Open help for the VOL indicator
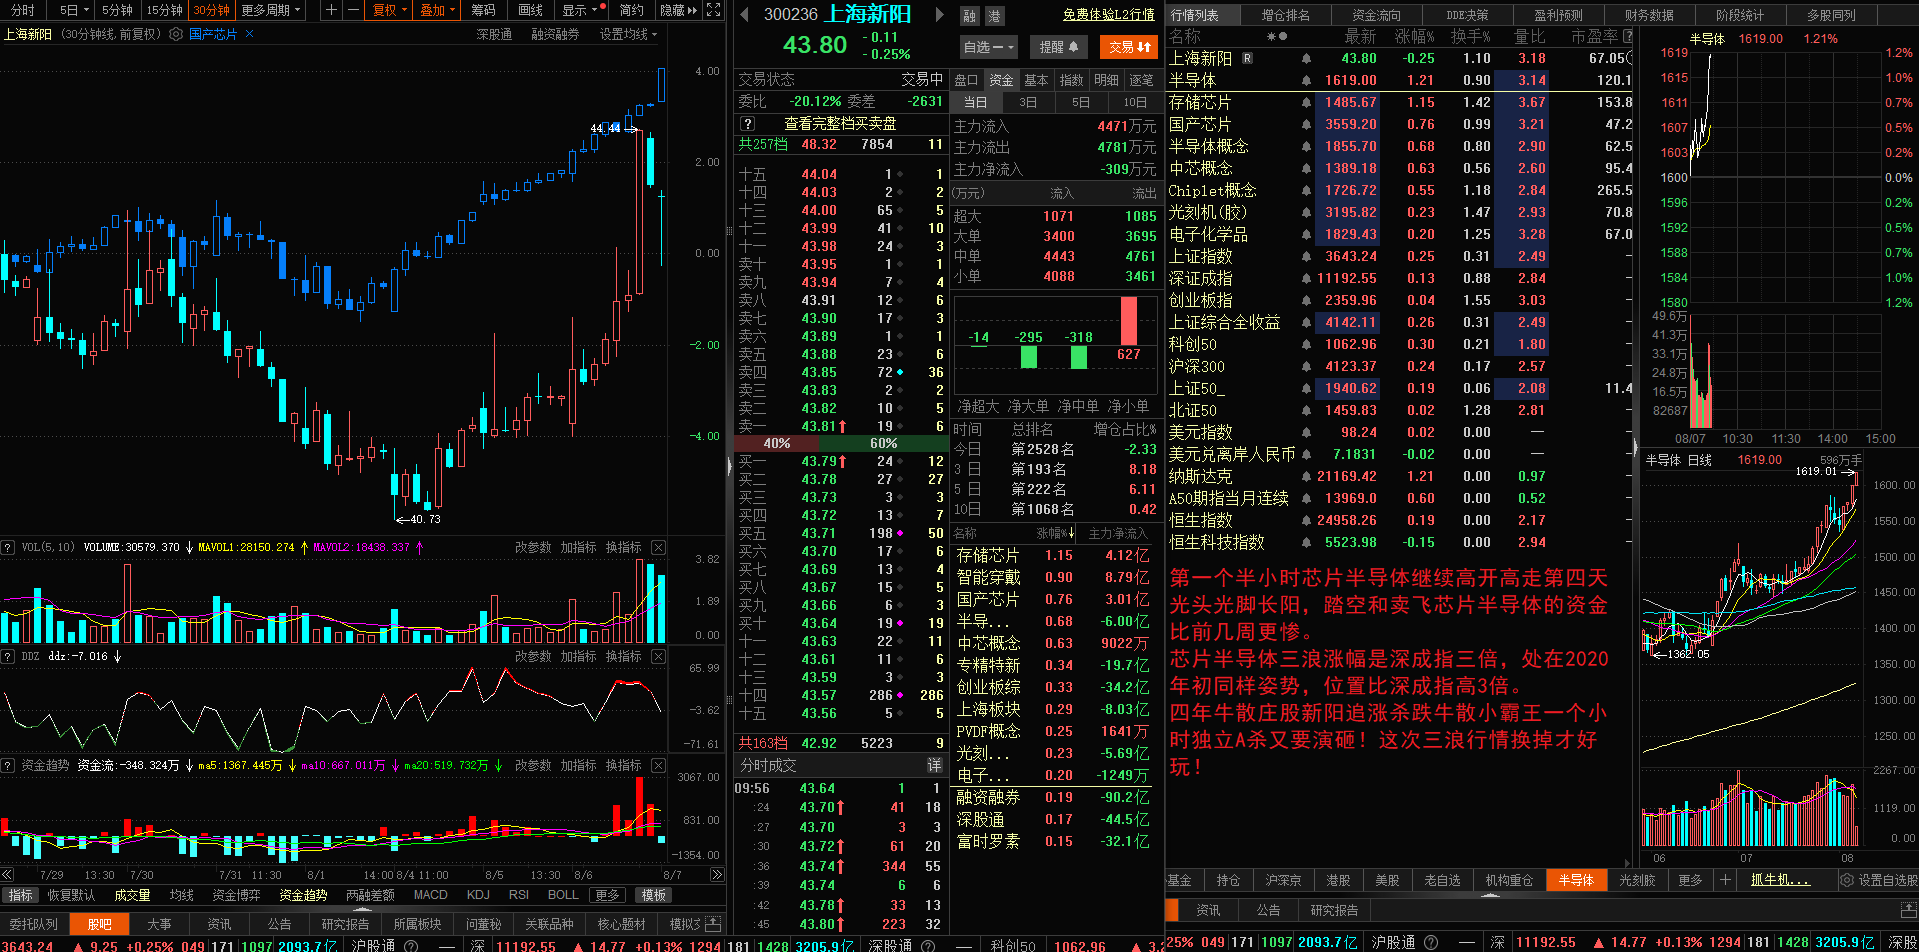Image resolution: width=1919 pixels, height=952 pixels. 8,547
